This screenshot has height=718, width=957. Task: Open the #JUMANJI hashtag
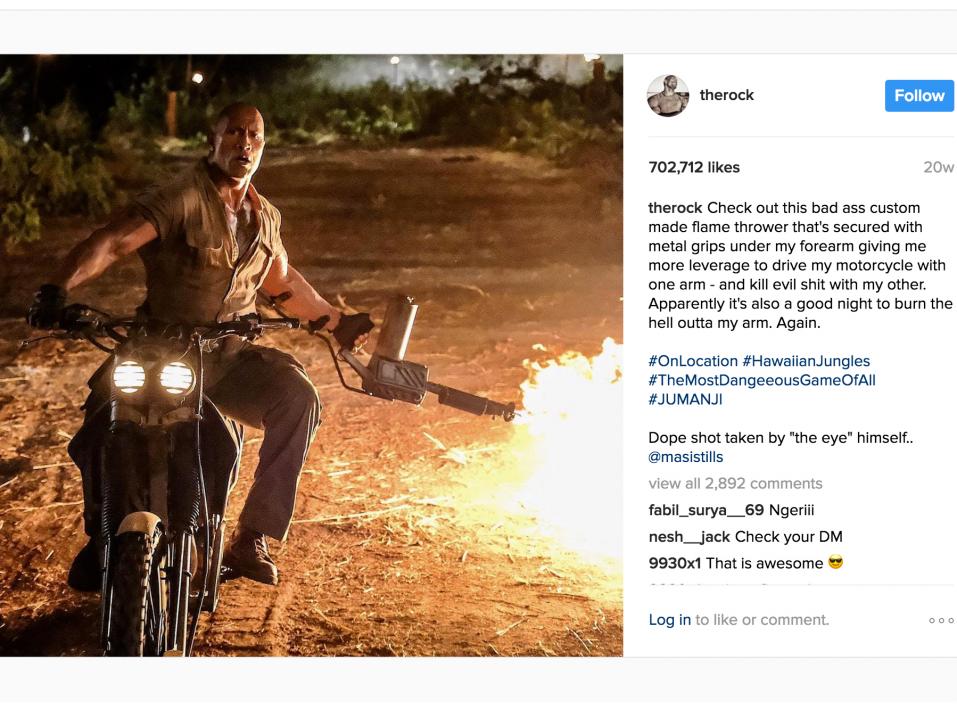685,399
